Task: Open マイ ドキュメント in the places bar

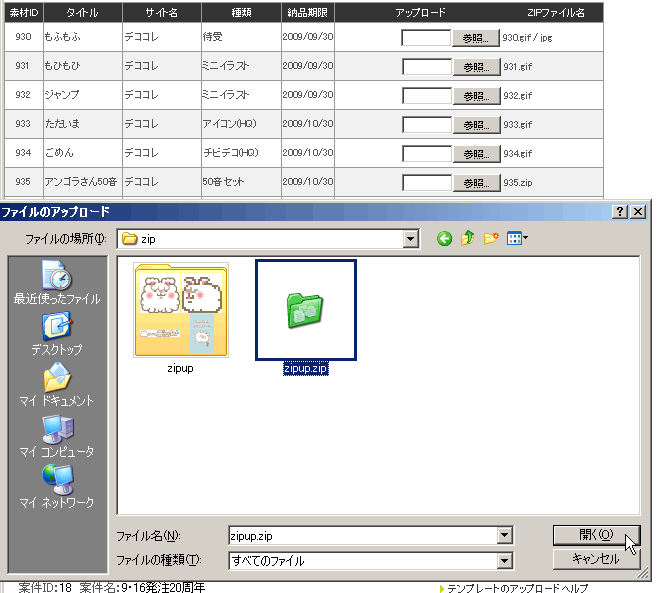Action: click(x=56, y=384)
